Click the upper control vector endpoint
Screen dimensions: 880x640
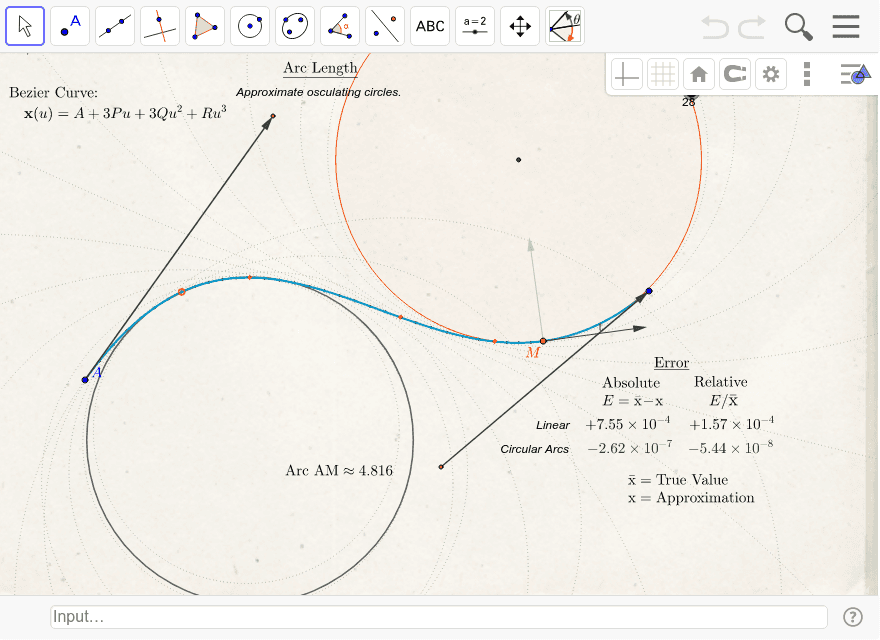tap(273, 116)
